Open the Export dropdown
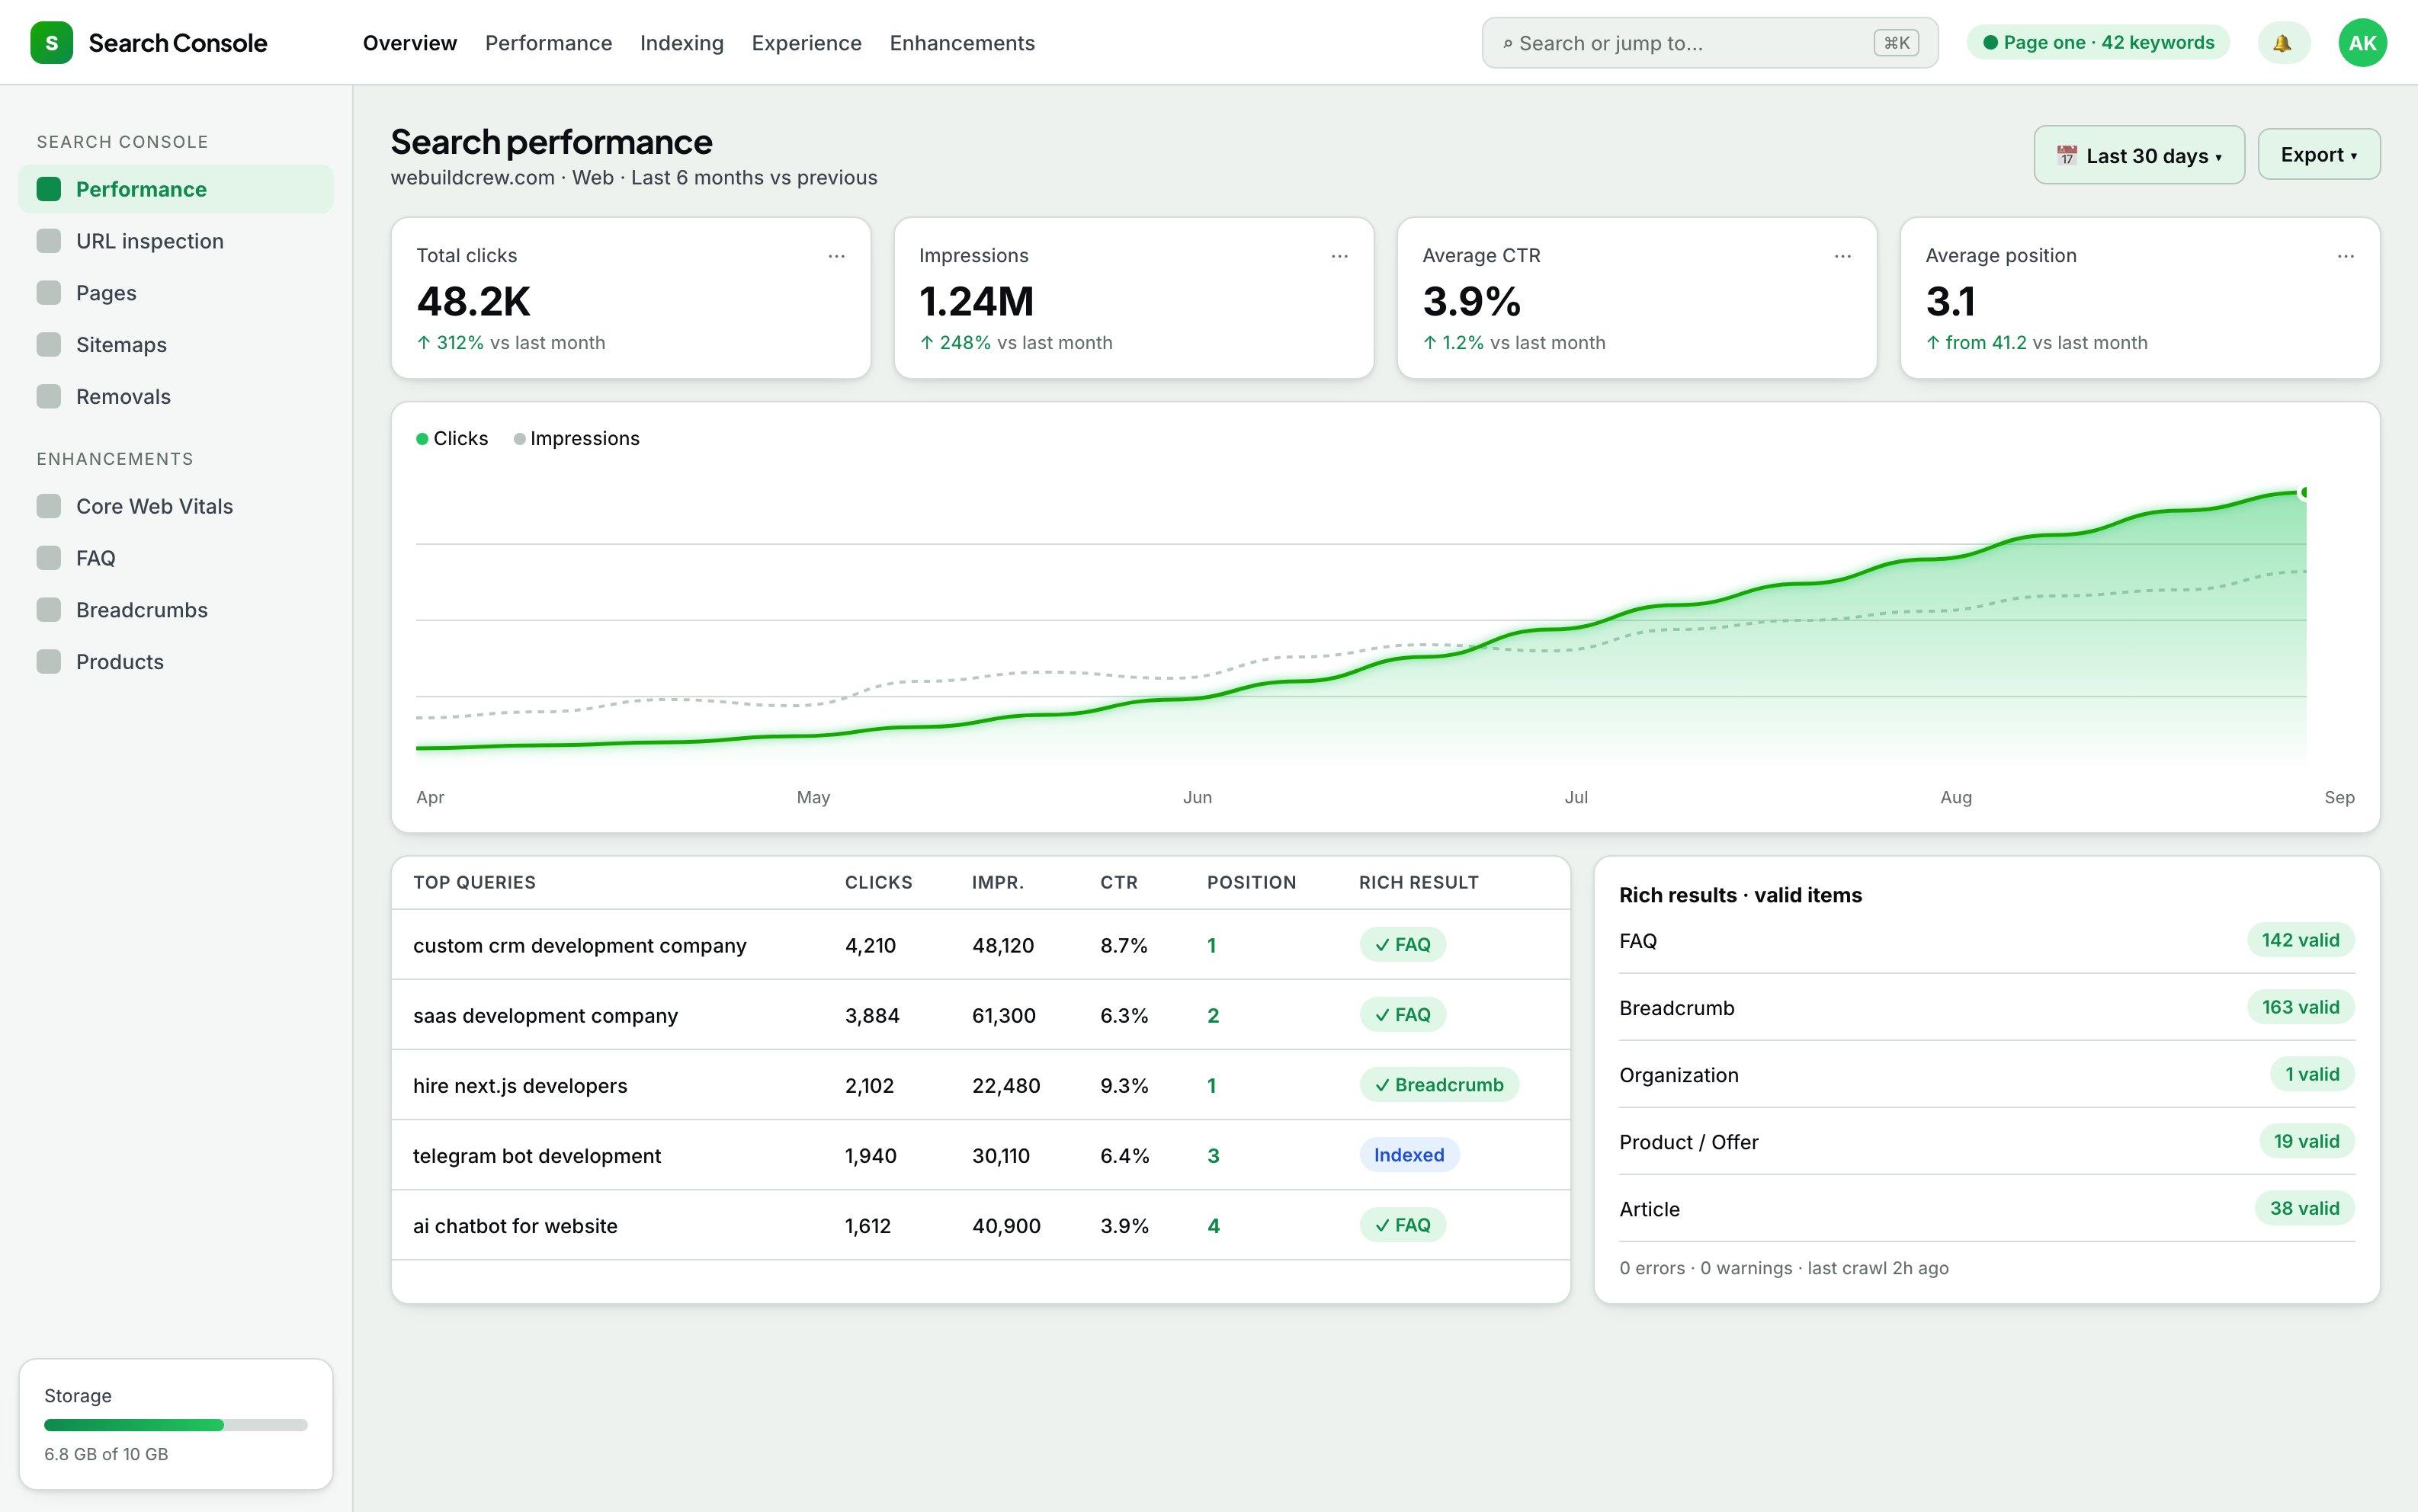The width and height of the screenshot is (2418, 1512). click(2318, 155)
